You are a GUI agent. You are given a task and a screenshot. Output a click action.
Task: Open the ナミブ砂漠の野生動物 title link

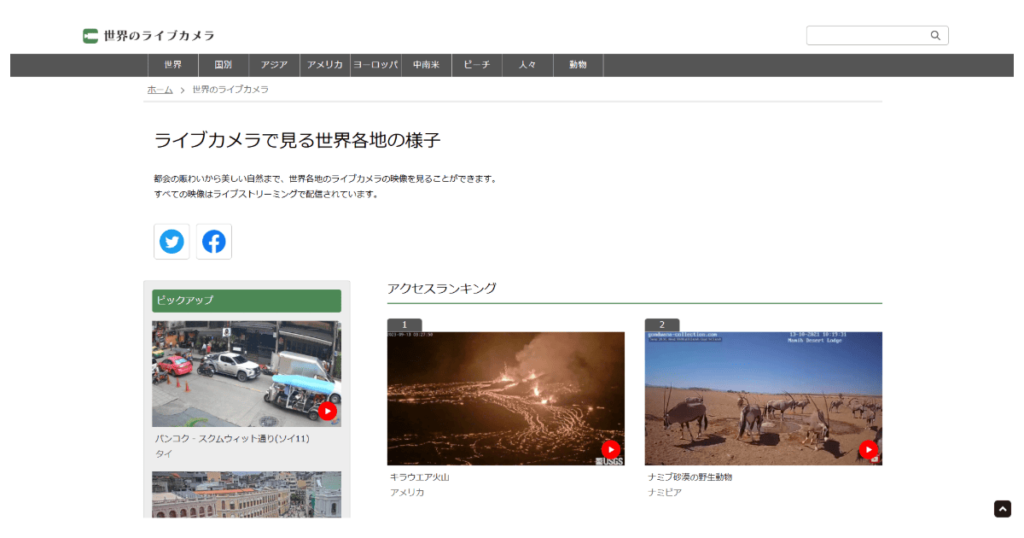pyautogui.click(x=690, y=477)
